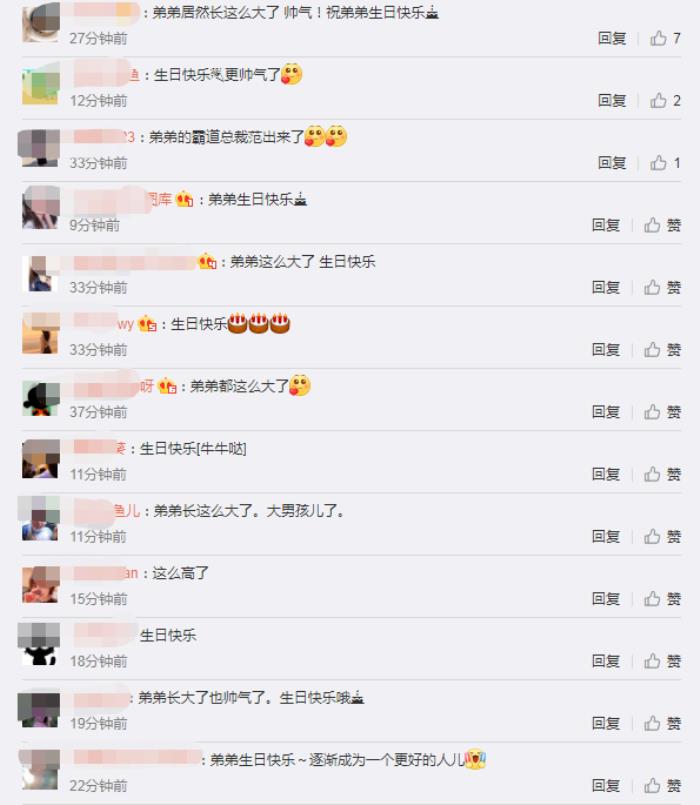Click thumbs-up on comment with 2 likes
Image resolution: width=700 pixels, height=805 pixels.
665,100
